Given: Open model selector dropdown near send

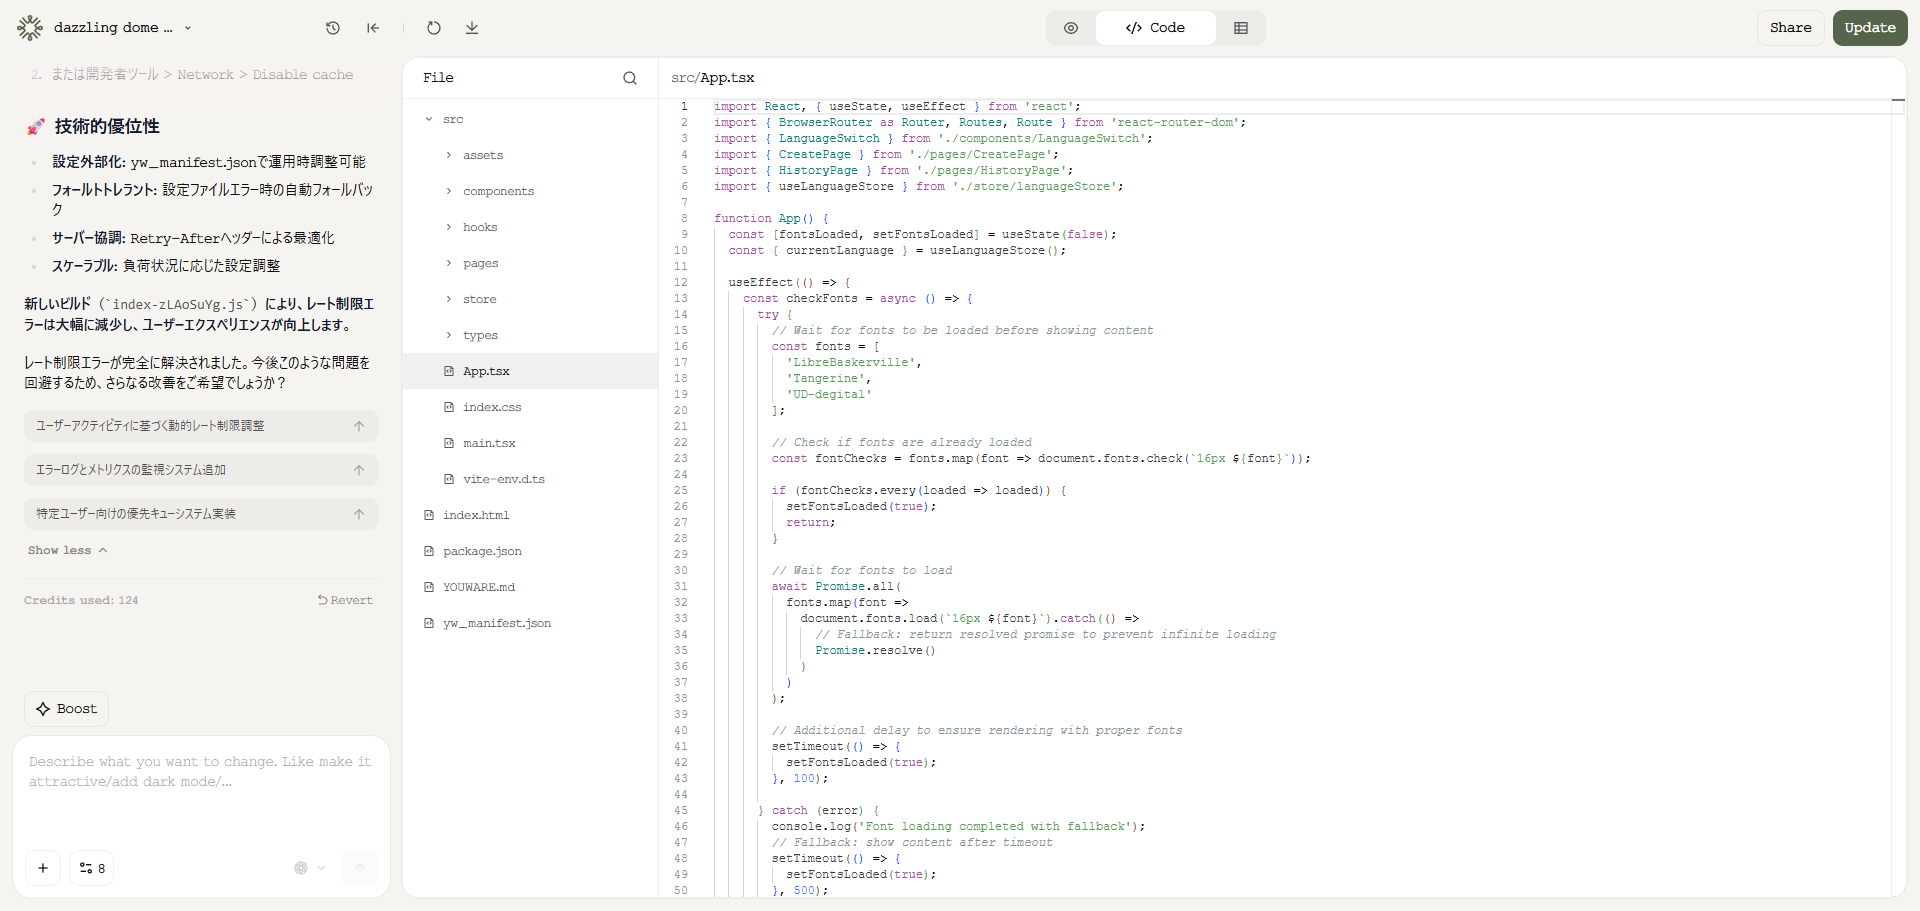Looking at the screenshot, I should click(x=310, y=868).
